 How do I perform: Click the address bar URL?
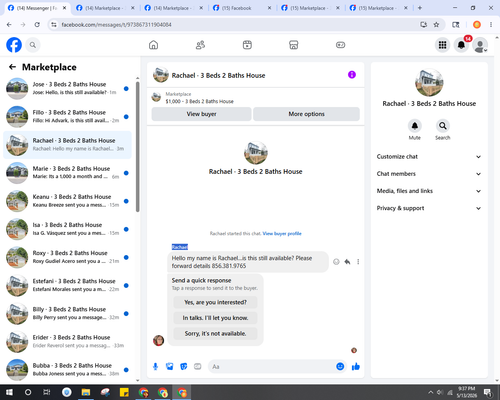(116, 25)
